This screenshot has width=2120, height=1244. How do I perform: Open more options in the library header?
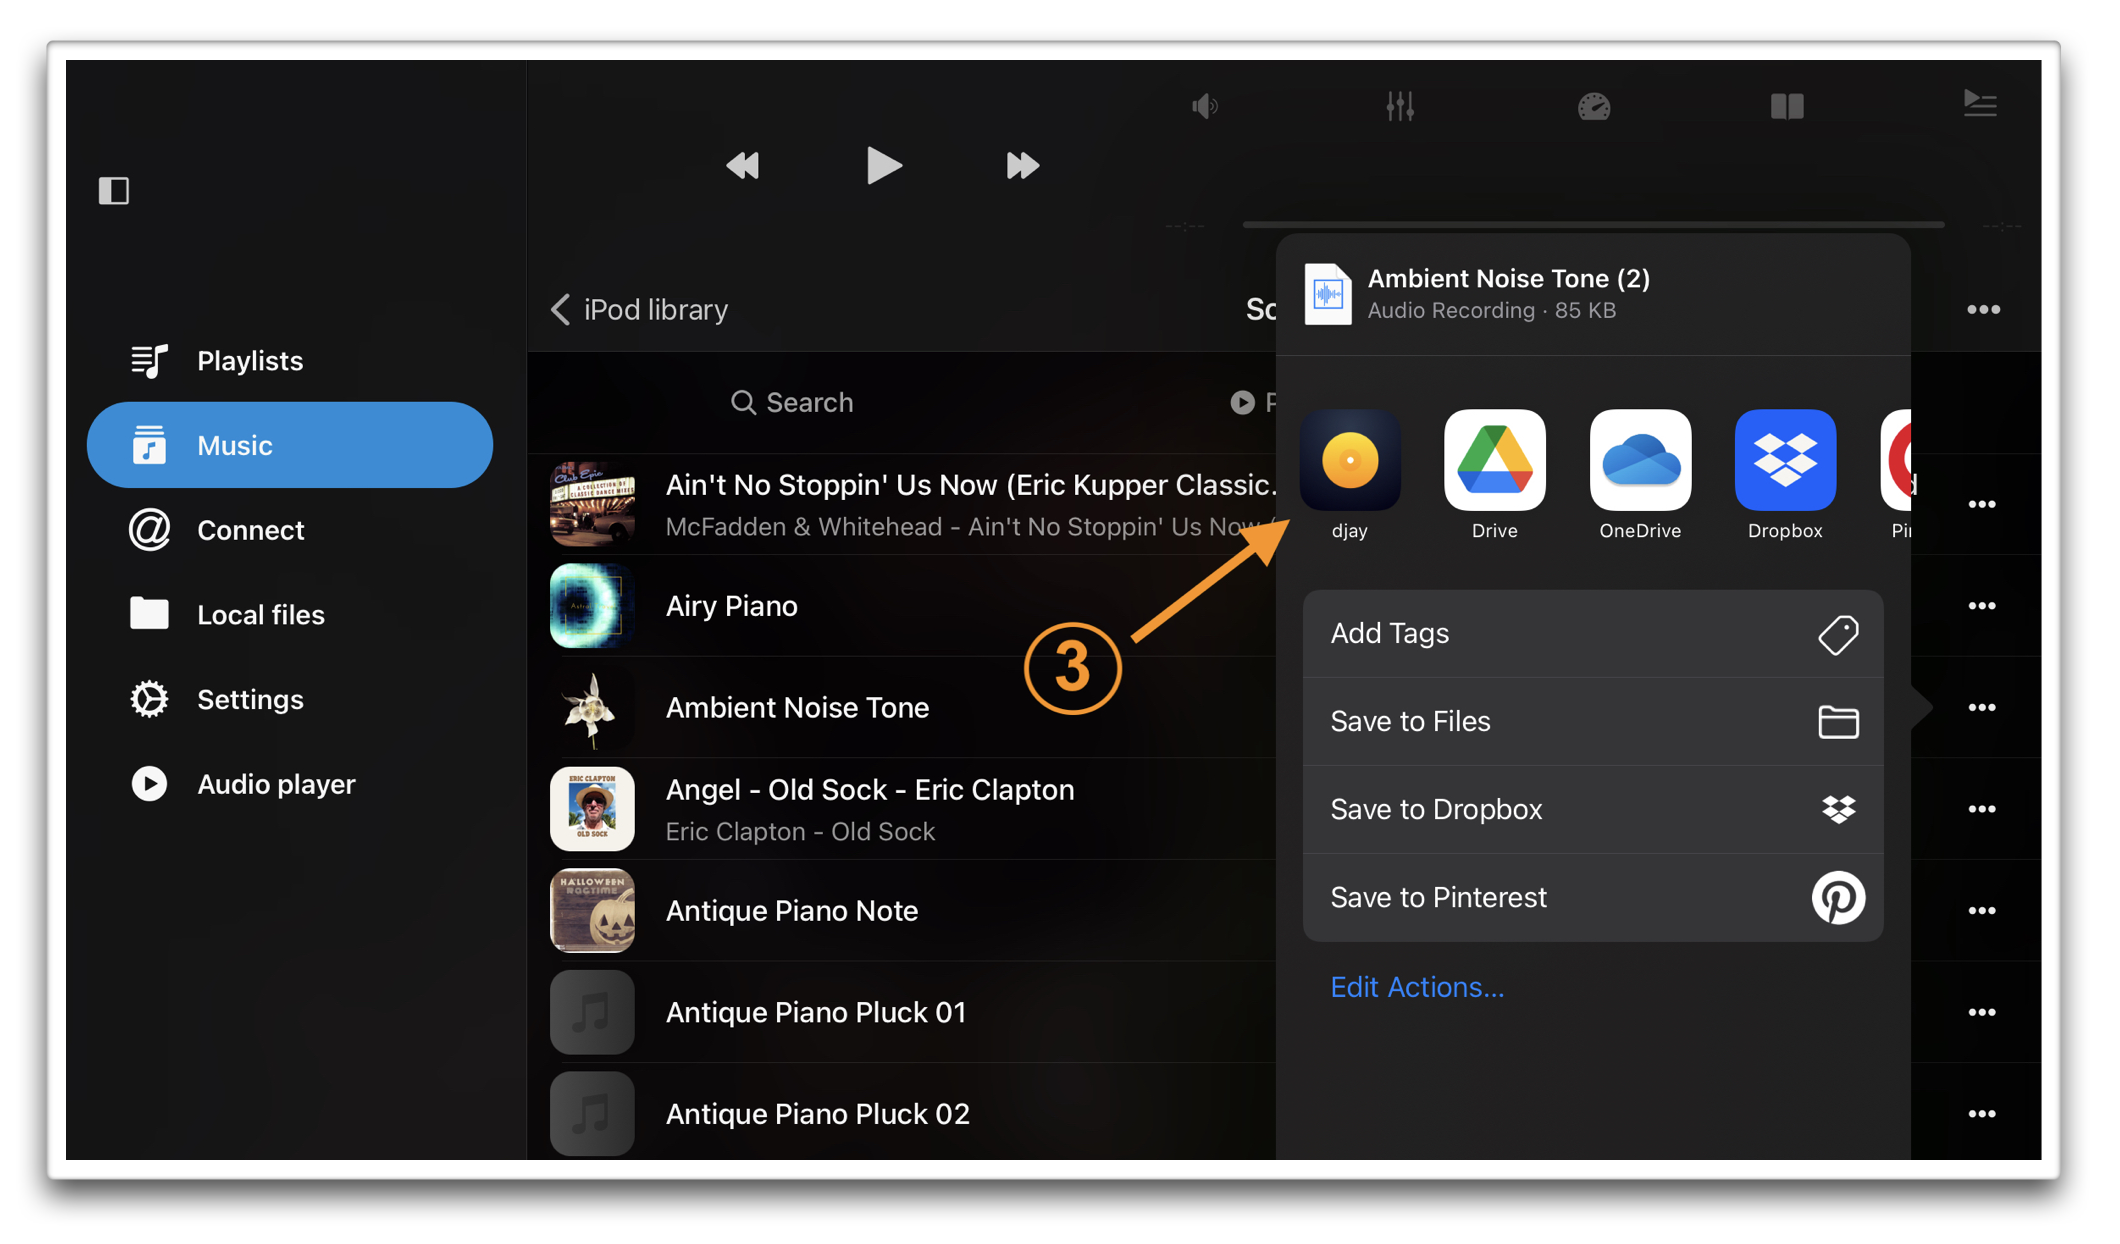(x=1984, y=310)
